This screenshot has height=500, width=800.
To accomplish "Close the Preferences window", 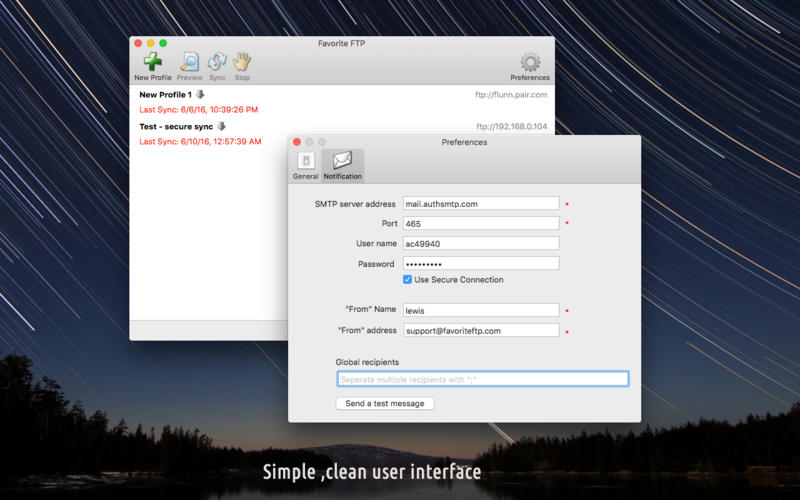I will [x=296, y=142].
